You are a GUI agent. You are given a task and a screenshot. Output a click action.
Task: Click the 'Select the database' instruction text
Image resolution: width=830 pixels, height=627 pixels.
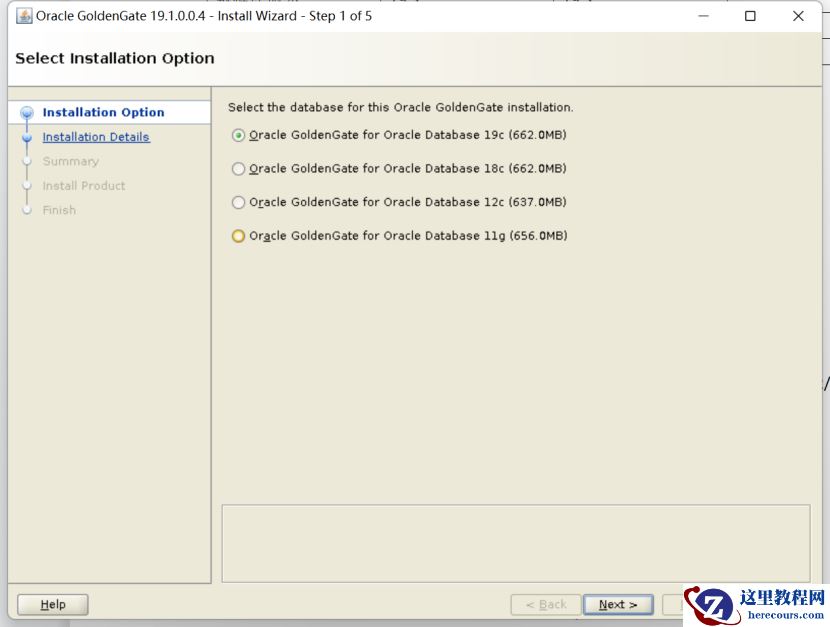[x=400, y=107]
